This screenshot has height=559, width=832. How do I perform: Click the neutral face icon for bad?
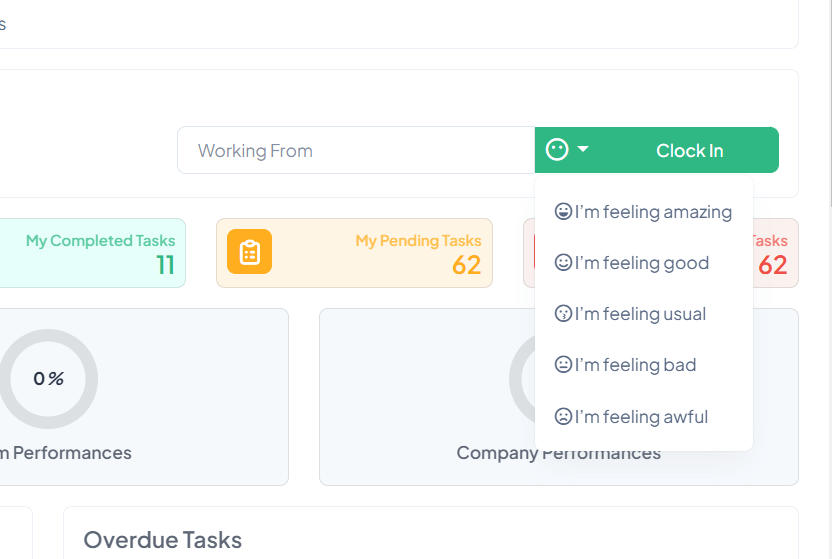pyautogui.click(x=563, y=365)
